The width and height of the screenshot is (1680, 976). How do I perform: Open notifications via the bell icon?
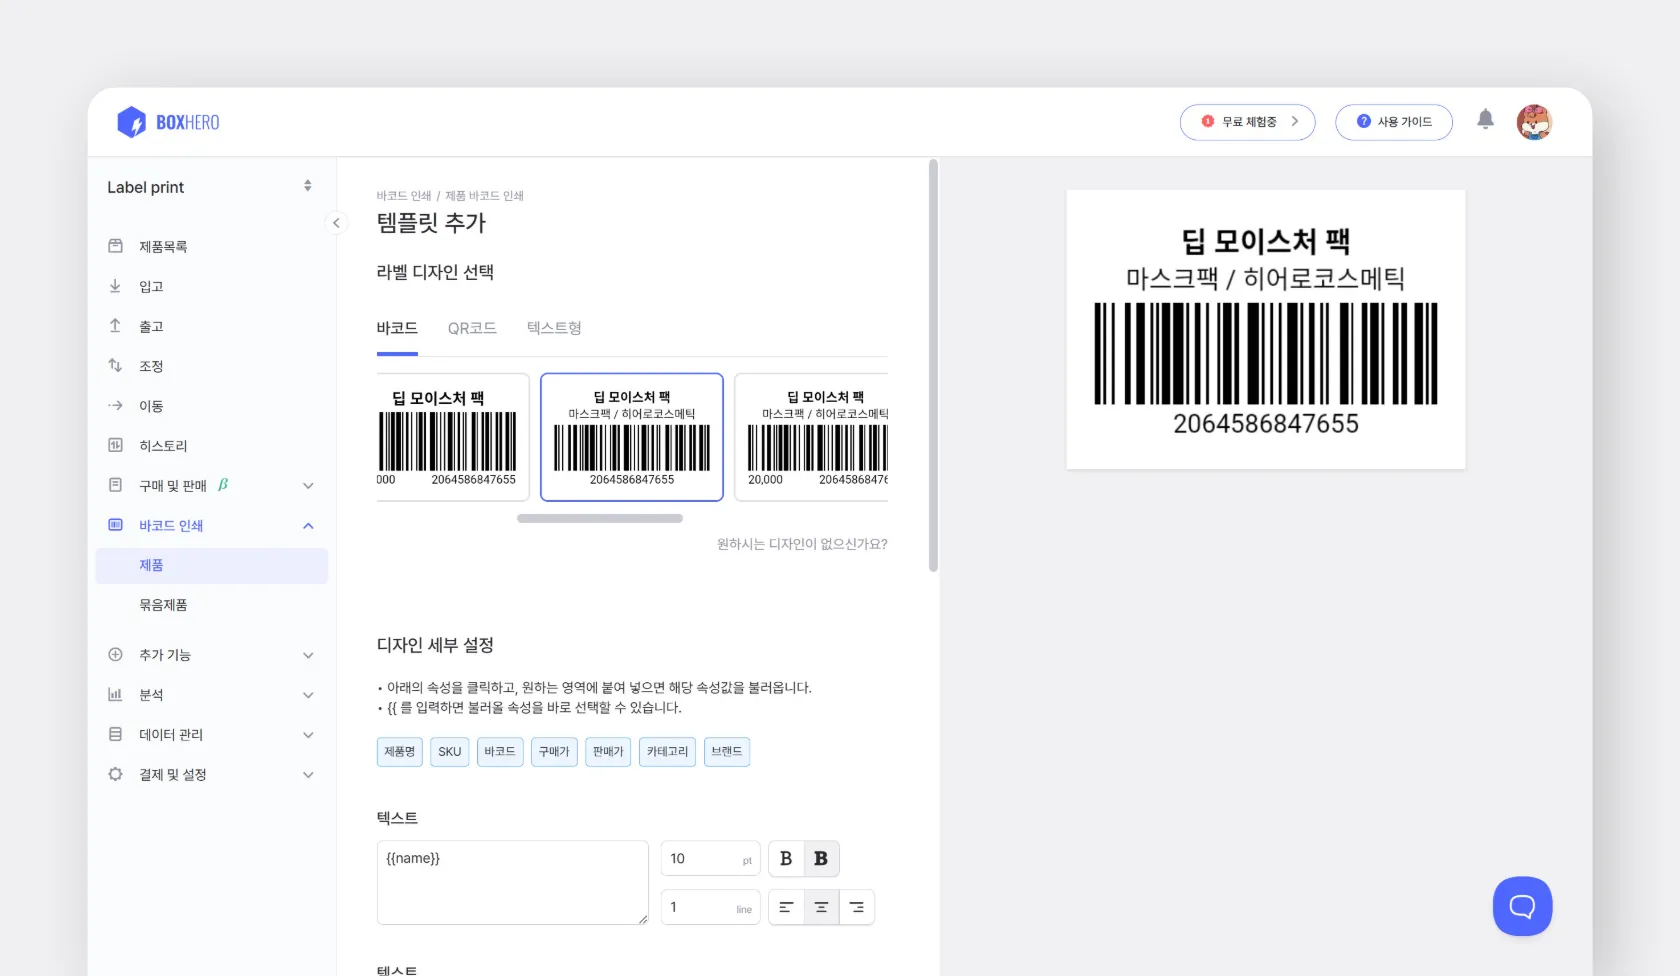(x=1485, y=119)
